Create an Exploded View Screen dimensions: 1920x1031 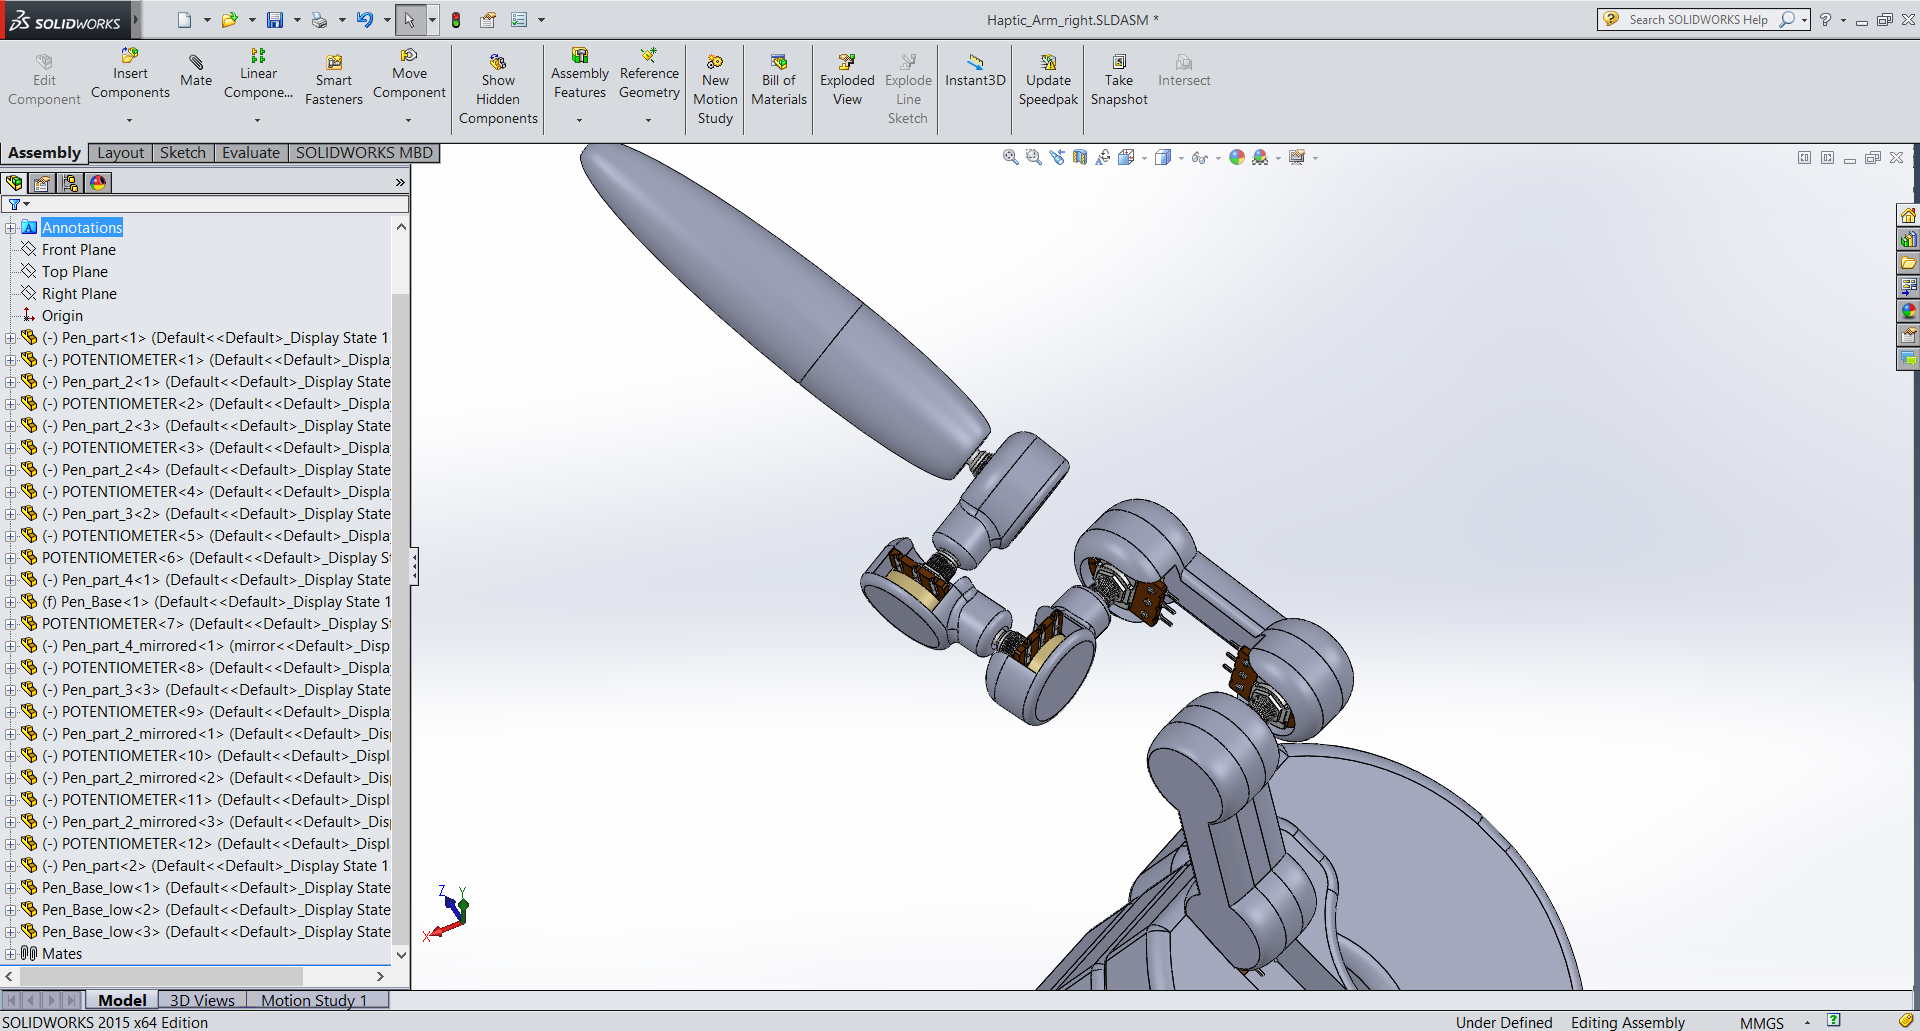[x=847, y=80]
